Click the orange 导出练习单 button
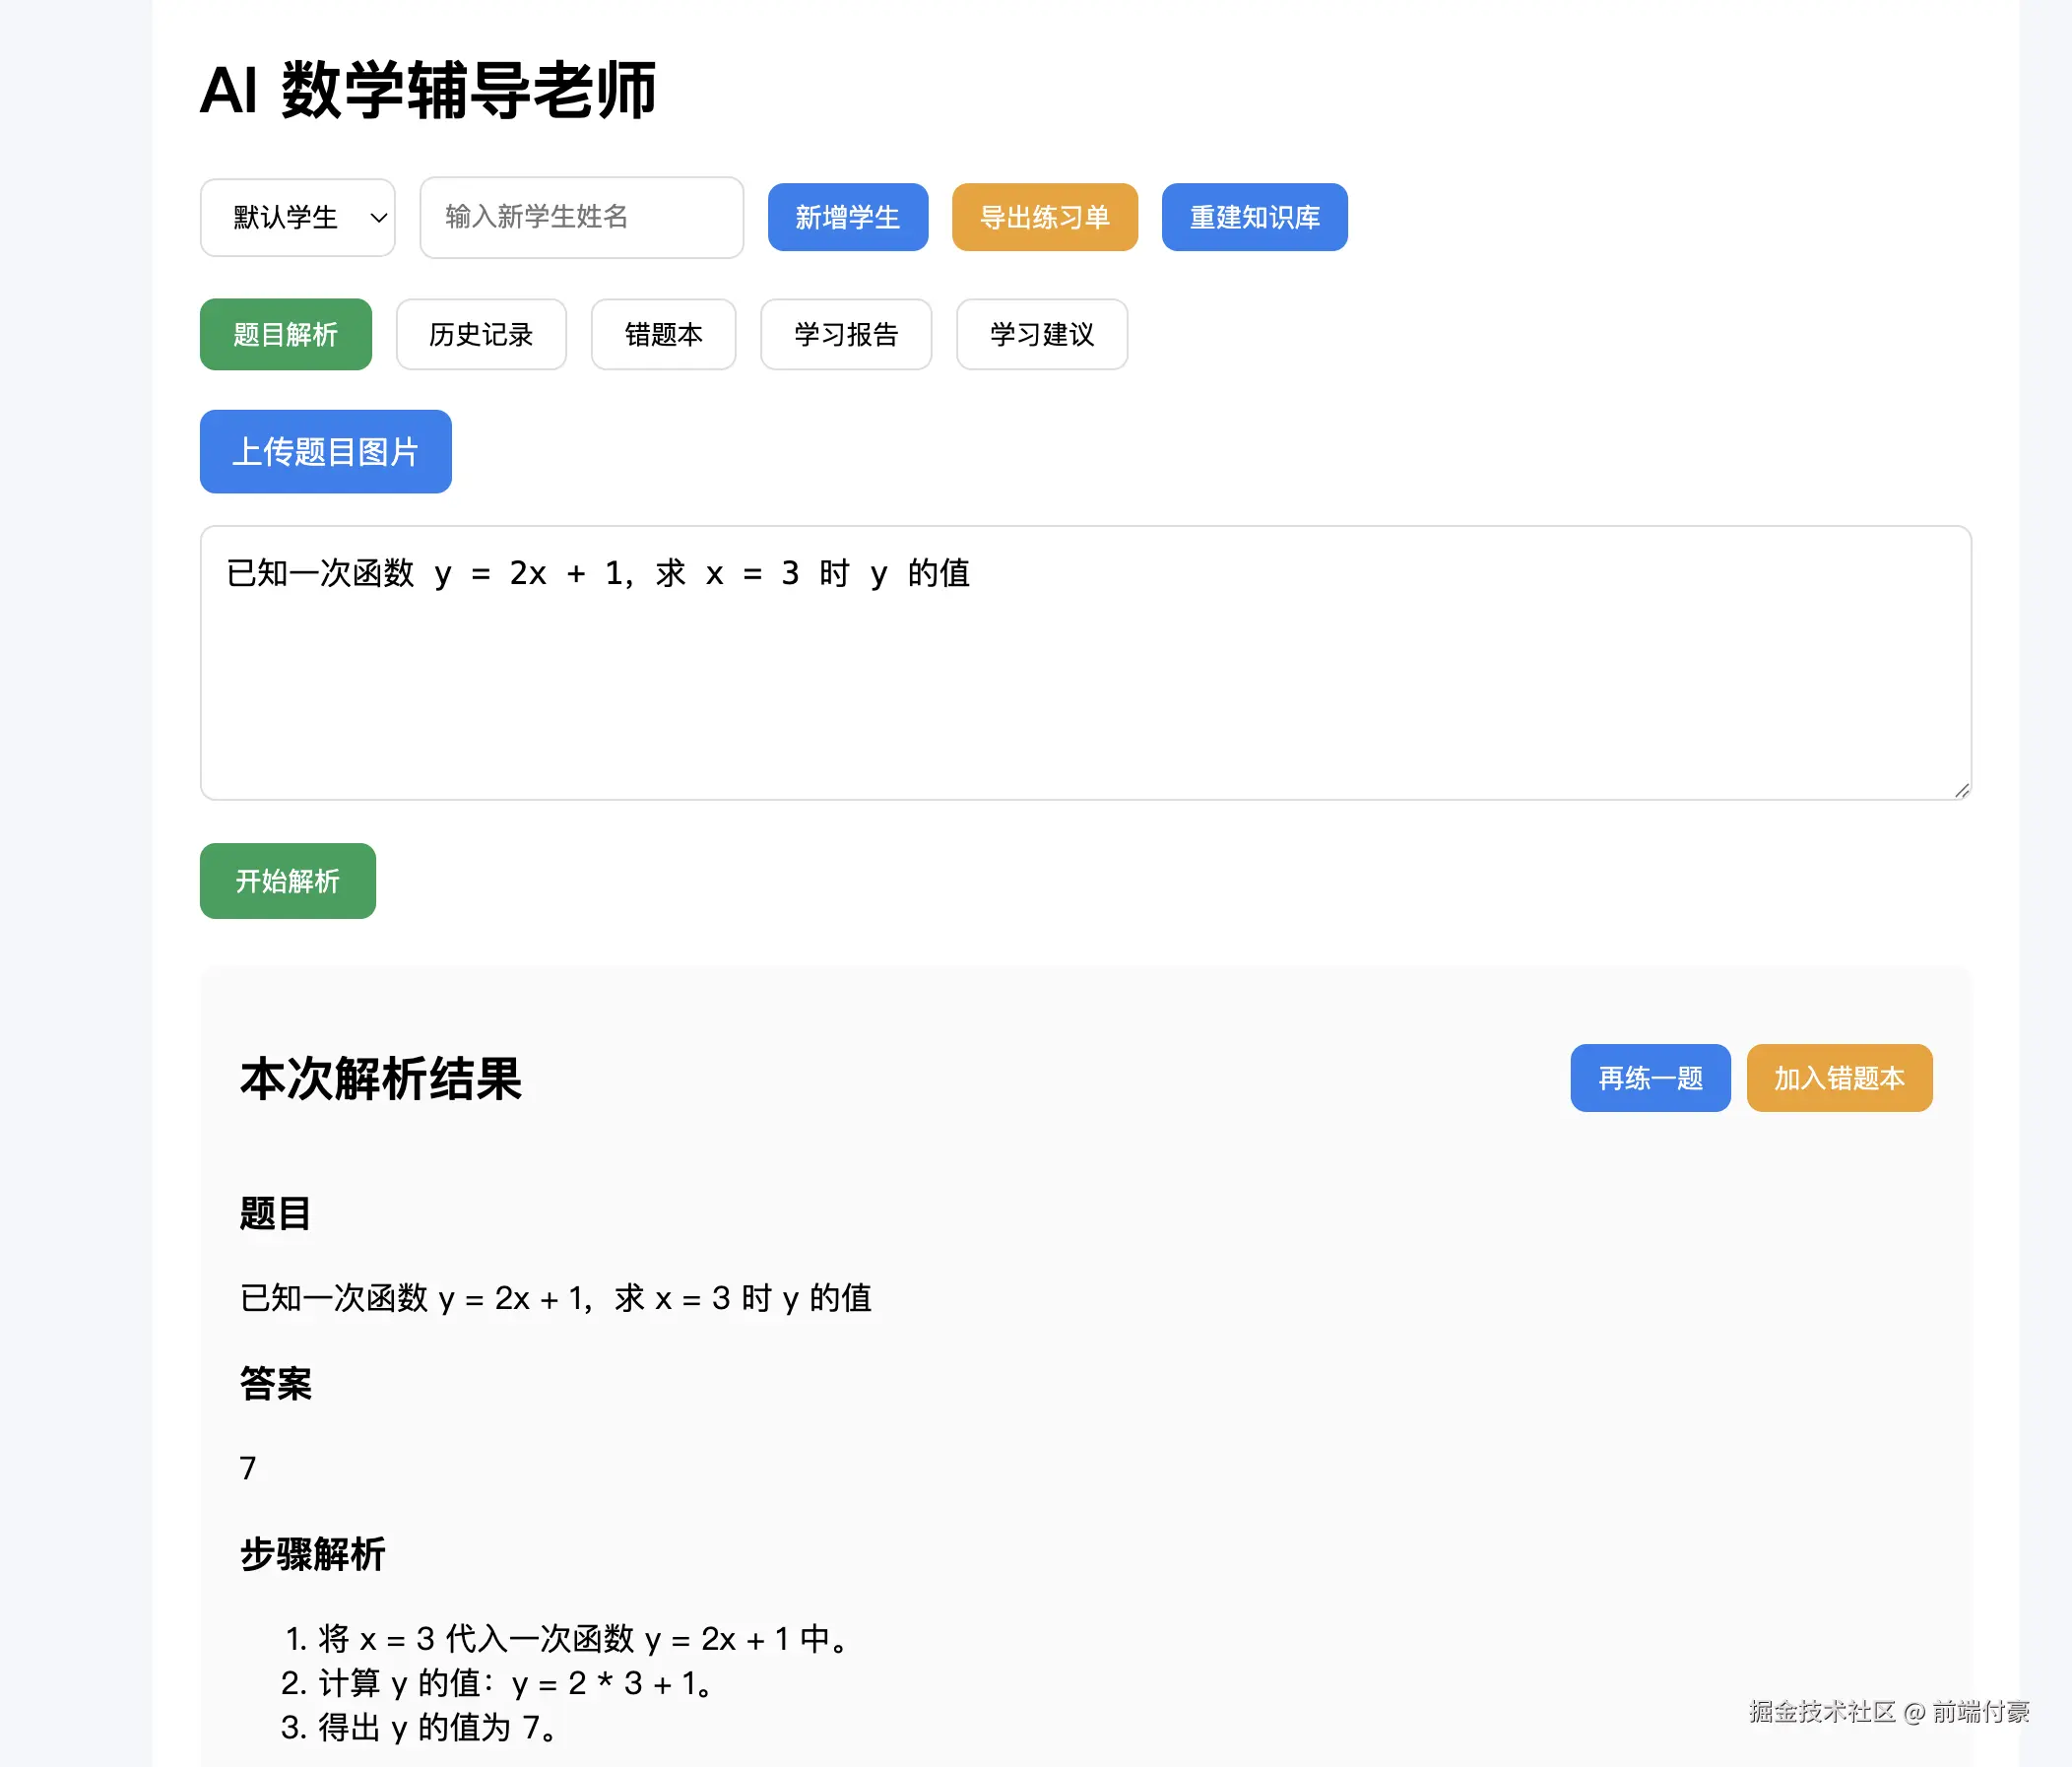 click(x=1044, y=217)
